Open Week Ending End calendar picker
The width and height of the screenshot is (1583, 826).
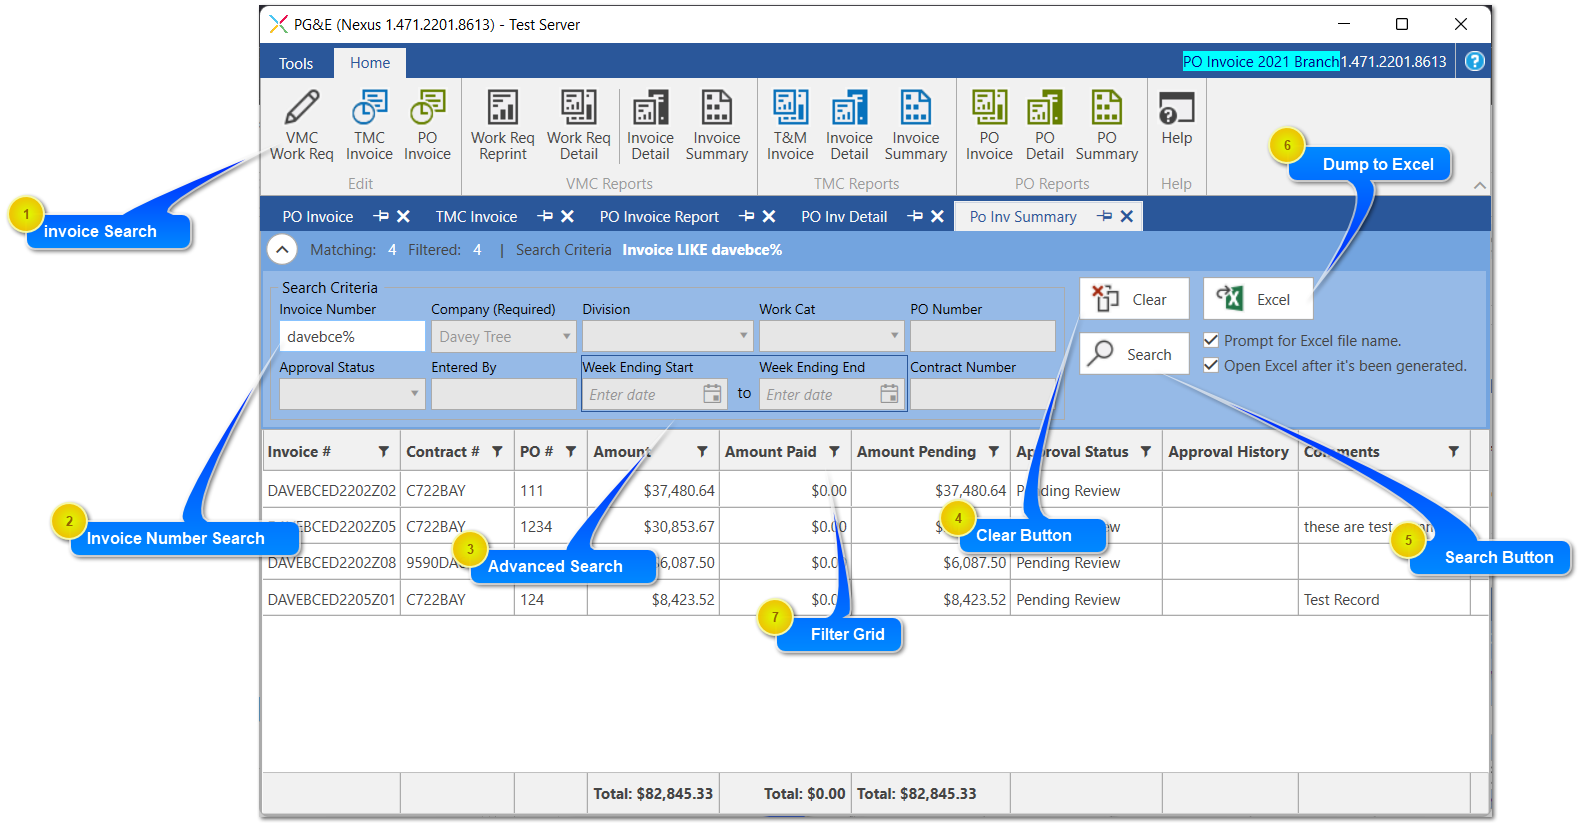[x=889, y=394]
